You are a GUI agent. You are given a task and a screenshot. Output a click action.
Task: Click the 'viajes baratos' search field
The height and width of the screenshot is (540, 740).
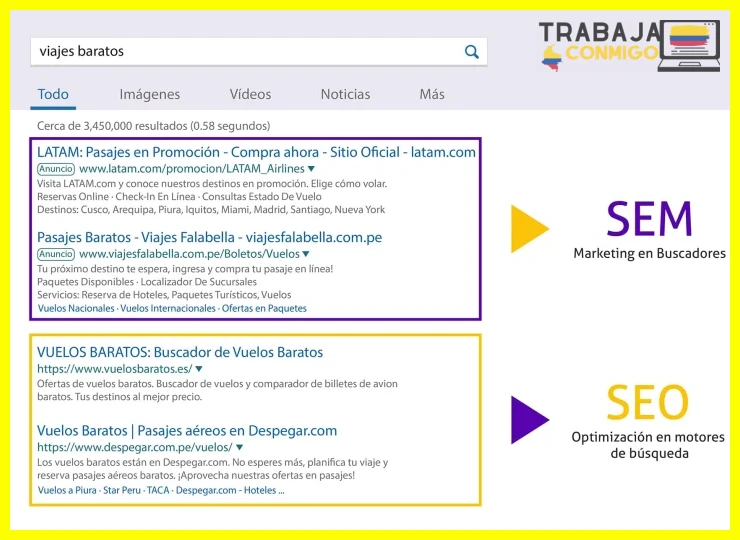pyautogui.click(x=259, y=52)
